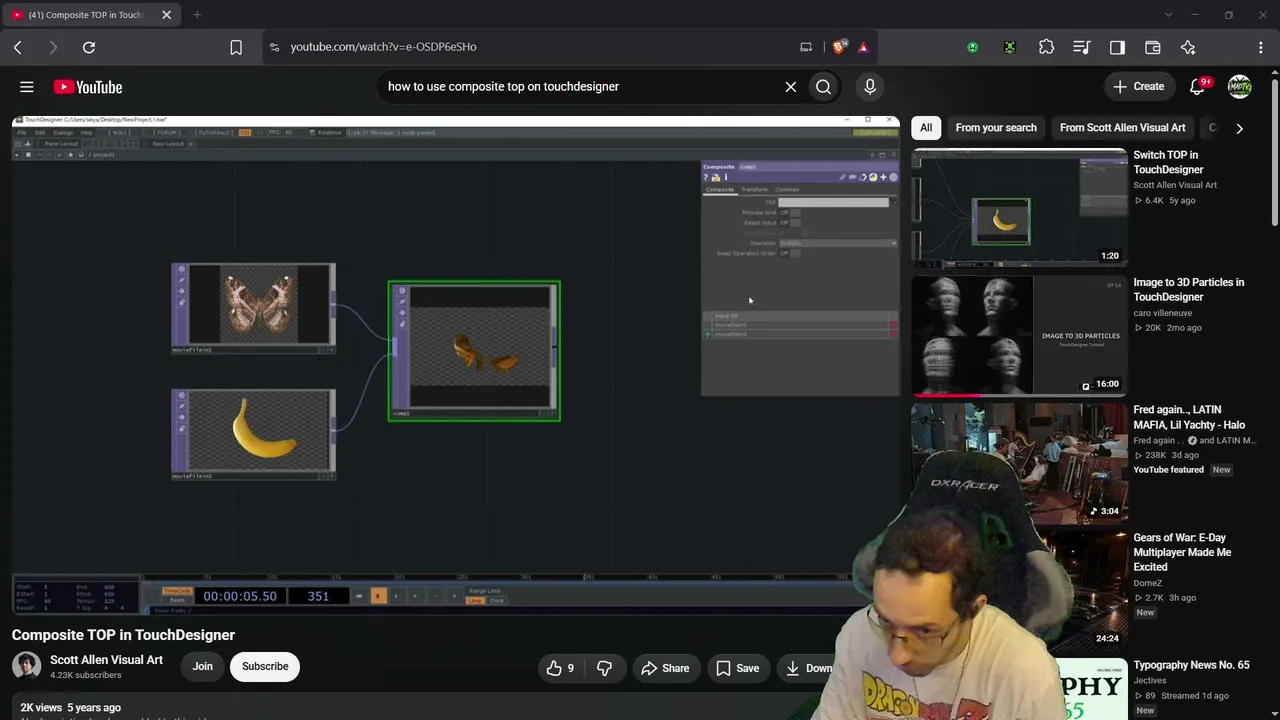Click the TouchDesigner video player
Image resolution: width=1280 pixels, height=720 pixels.
(456, 365)
